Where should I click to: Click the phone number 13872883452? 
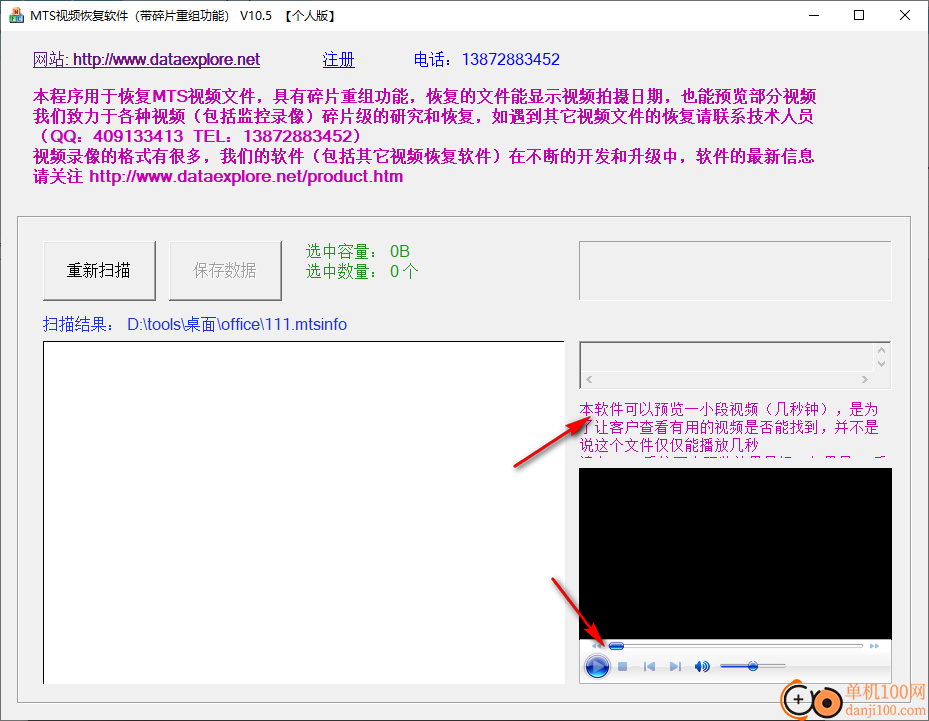511,59
